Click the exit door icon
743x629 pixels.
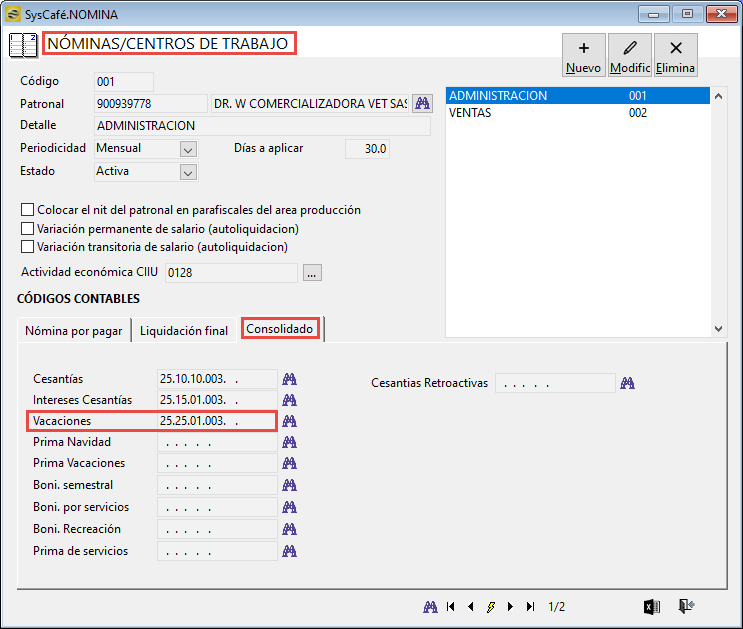click(686, 606)
